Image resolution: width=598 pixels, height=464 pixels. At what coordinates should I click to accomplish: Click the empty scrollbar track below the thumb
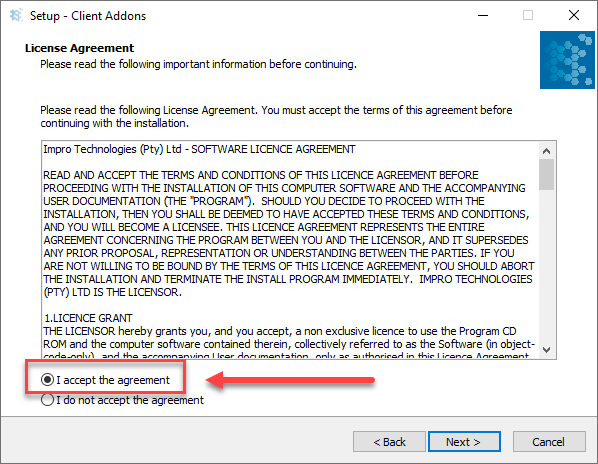pyautogui.click(x=547, y=266)
